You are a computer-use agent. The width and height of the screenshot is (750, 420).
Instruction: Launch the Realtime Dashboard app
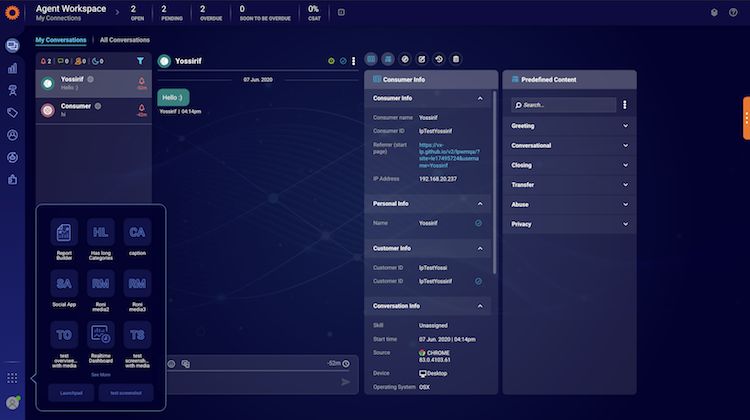point(100,336)
